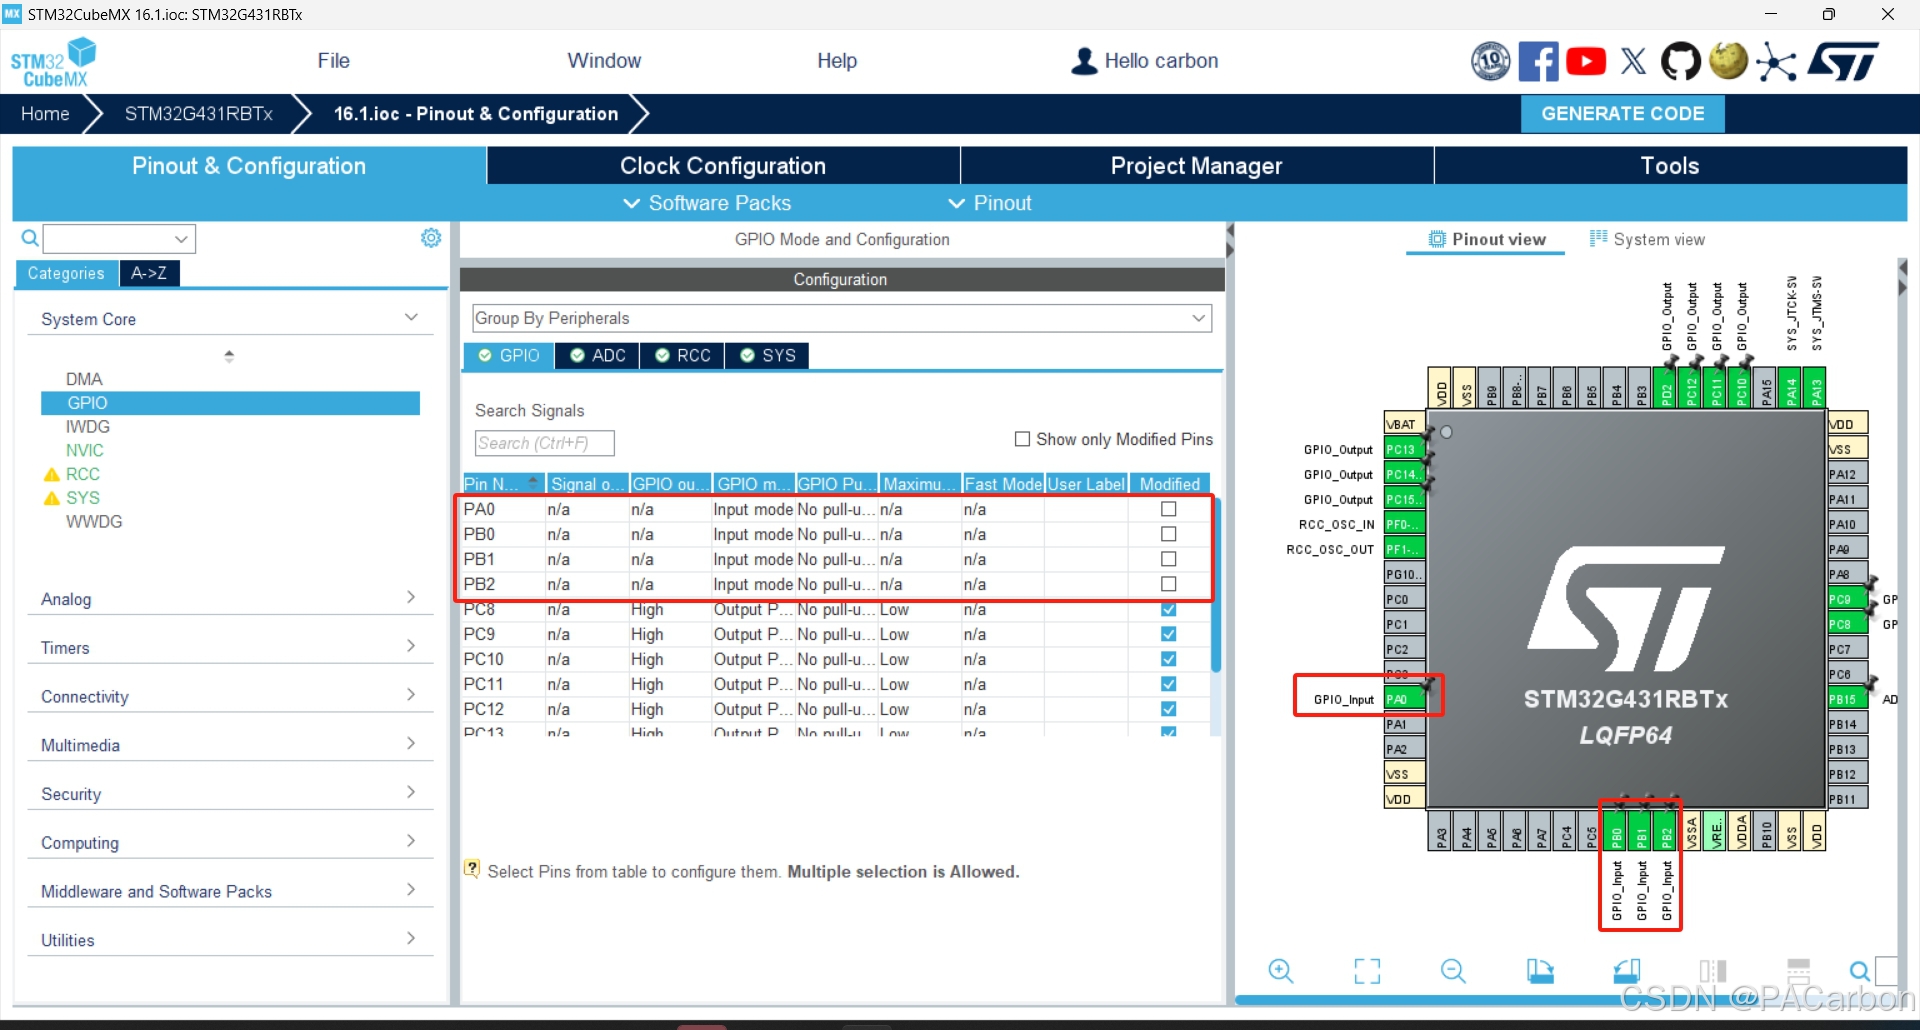
Task: Click STM32G431RBTx breadcrumb
Action: pyautogui.click(x=199, y=114)
